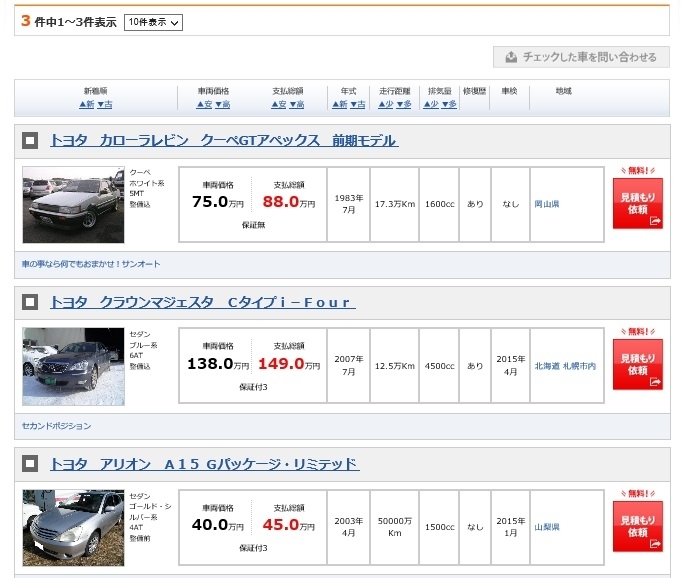Image resolution: width=681 pixels, height=578 pixels.
Task: Sort 走行距離 by most (▼多)
Action: pyautogui.click(x=403, y=104)
